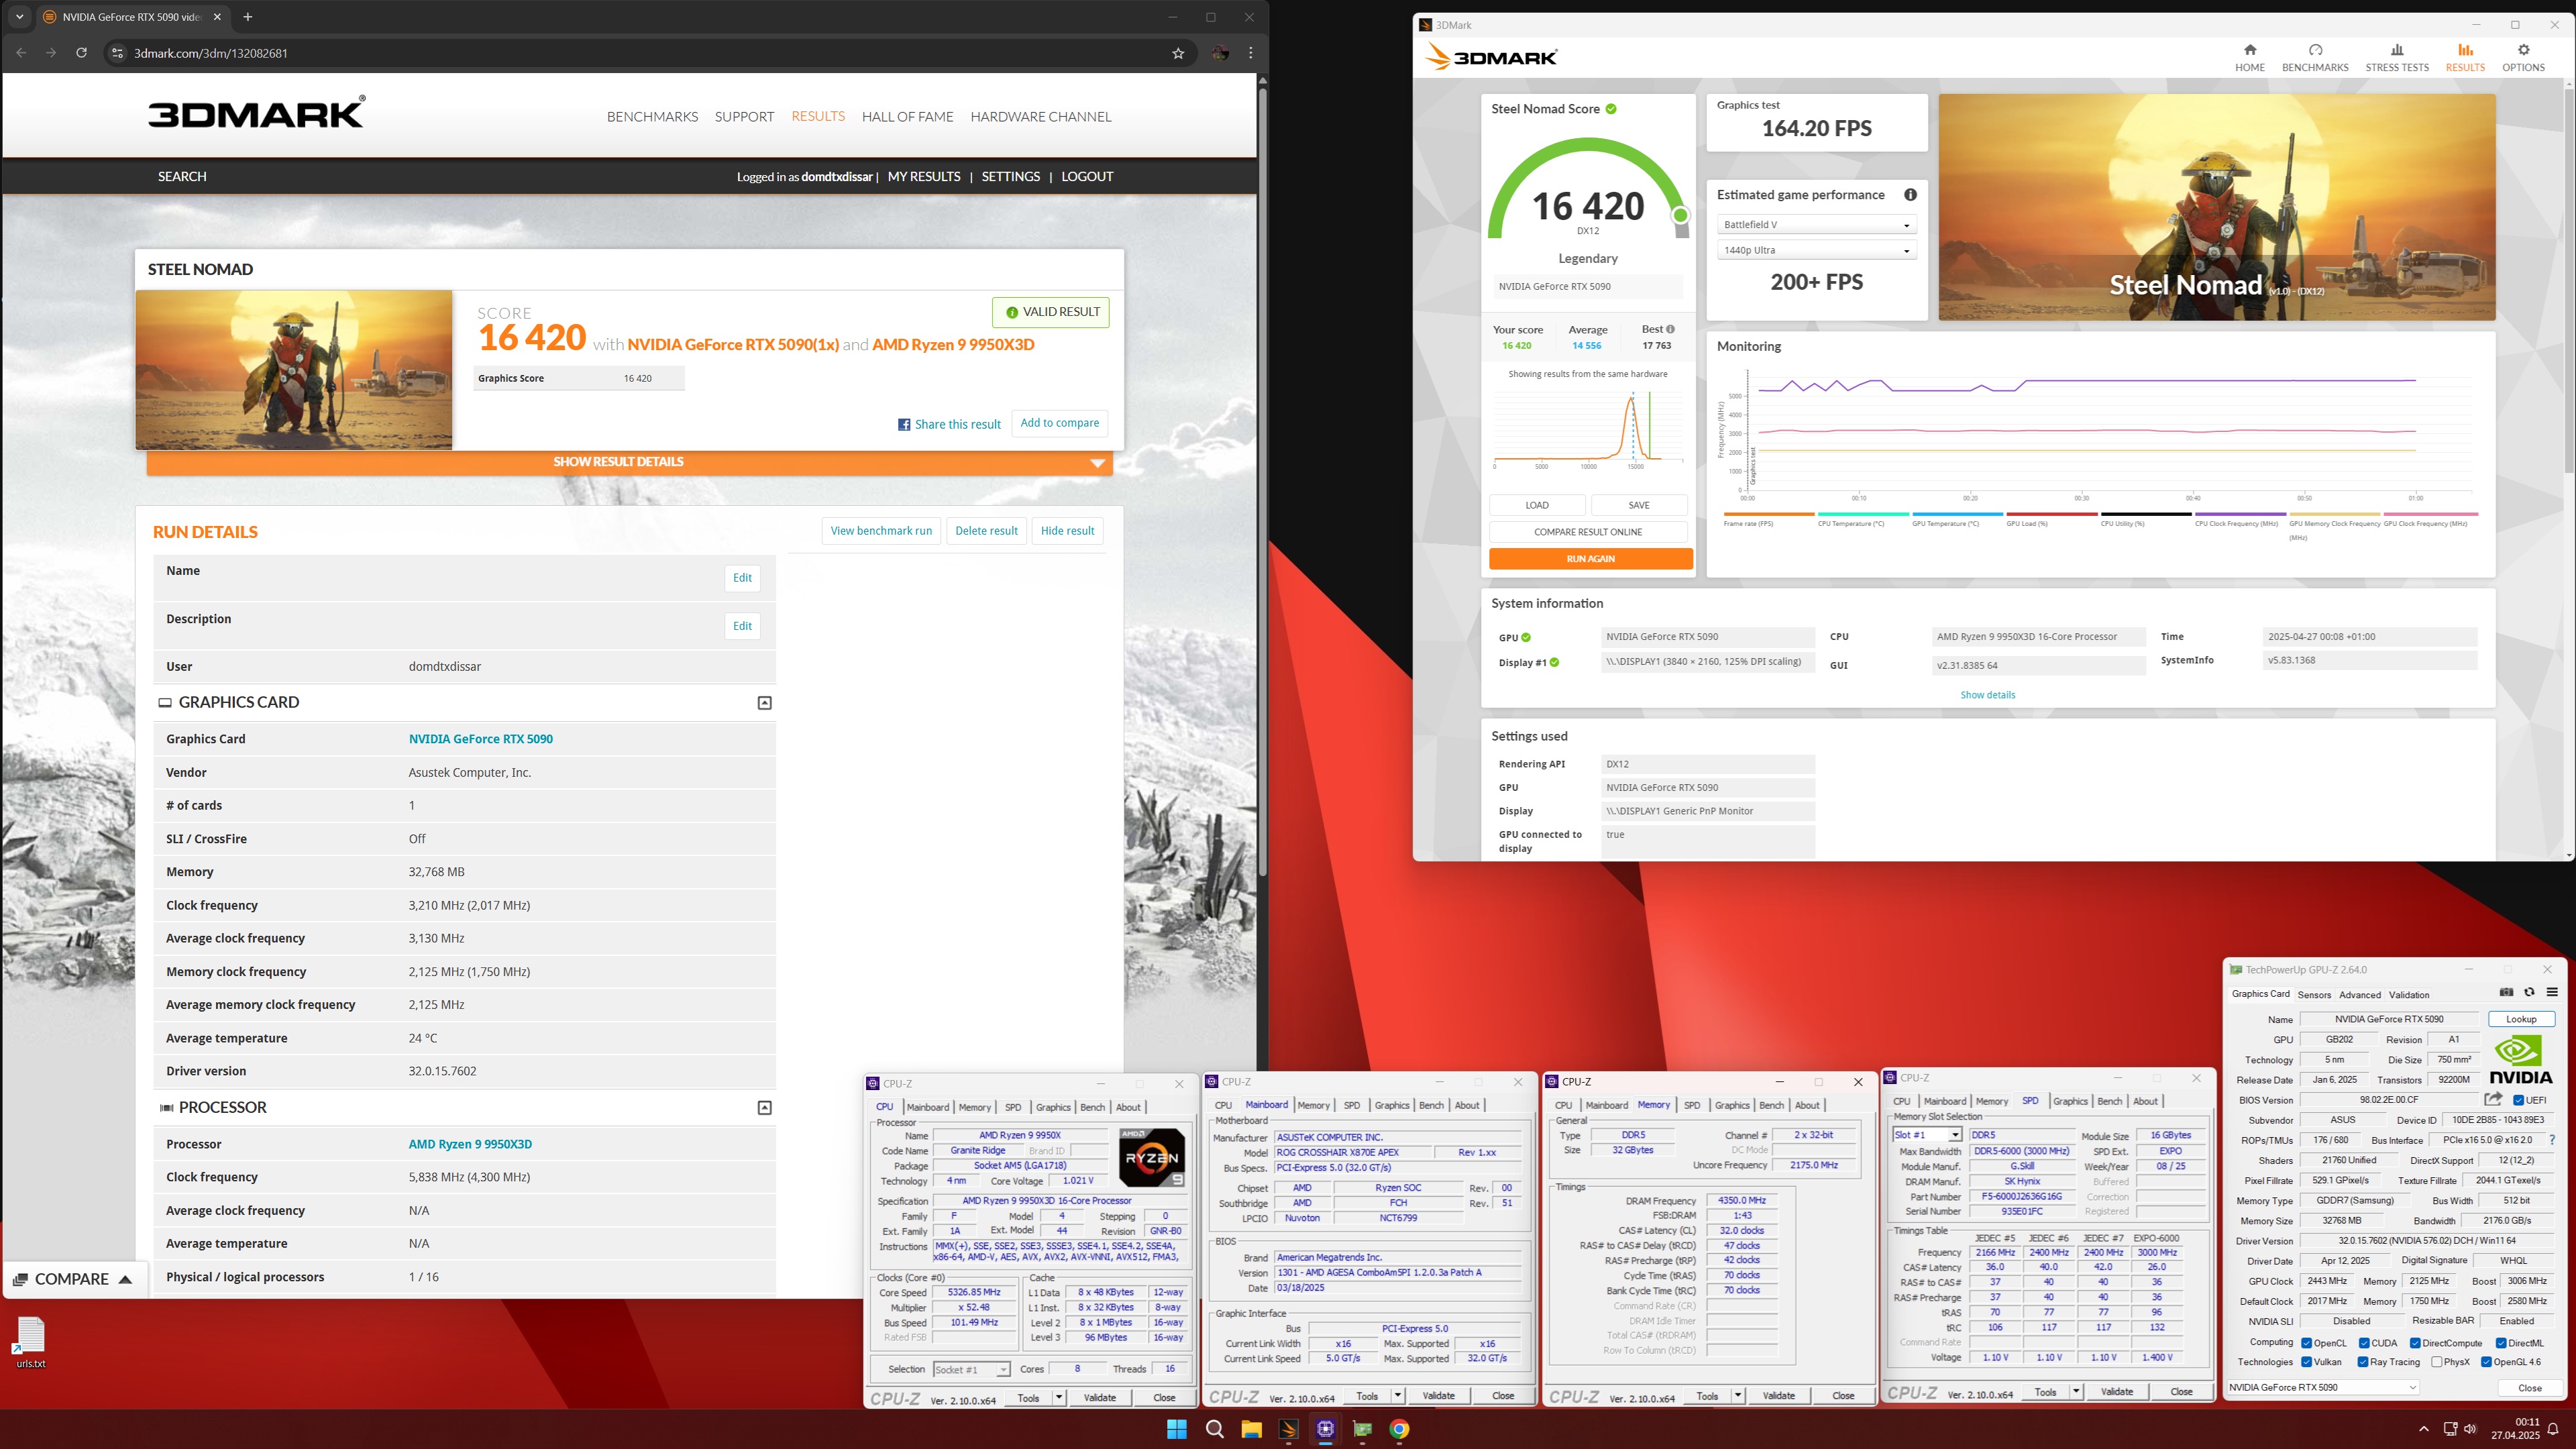The height and width of the screenshot is (1449, 2576).
Task: Open File Explorer from the taskbar
Action: pyautogui.click(x=1251, y=1428)
